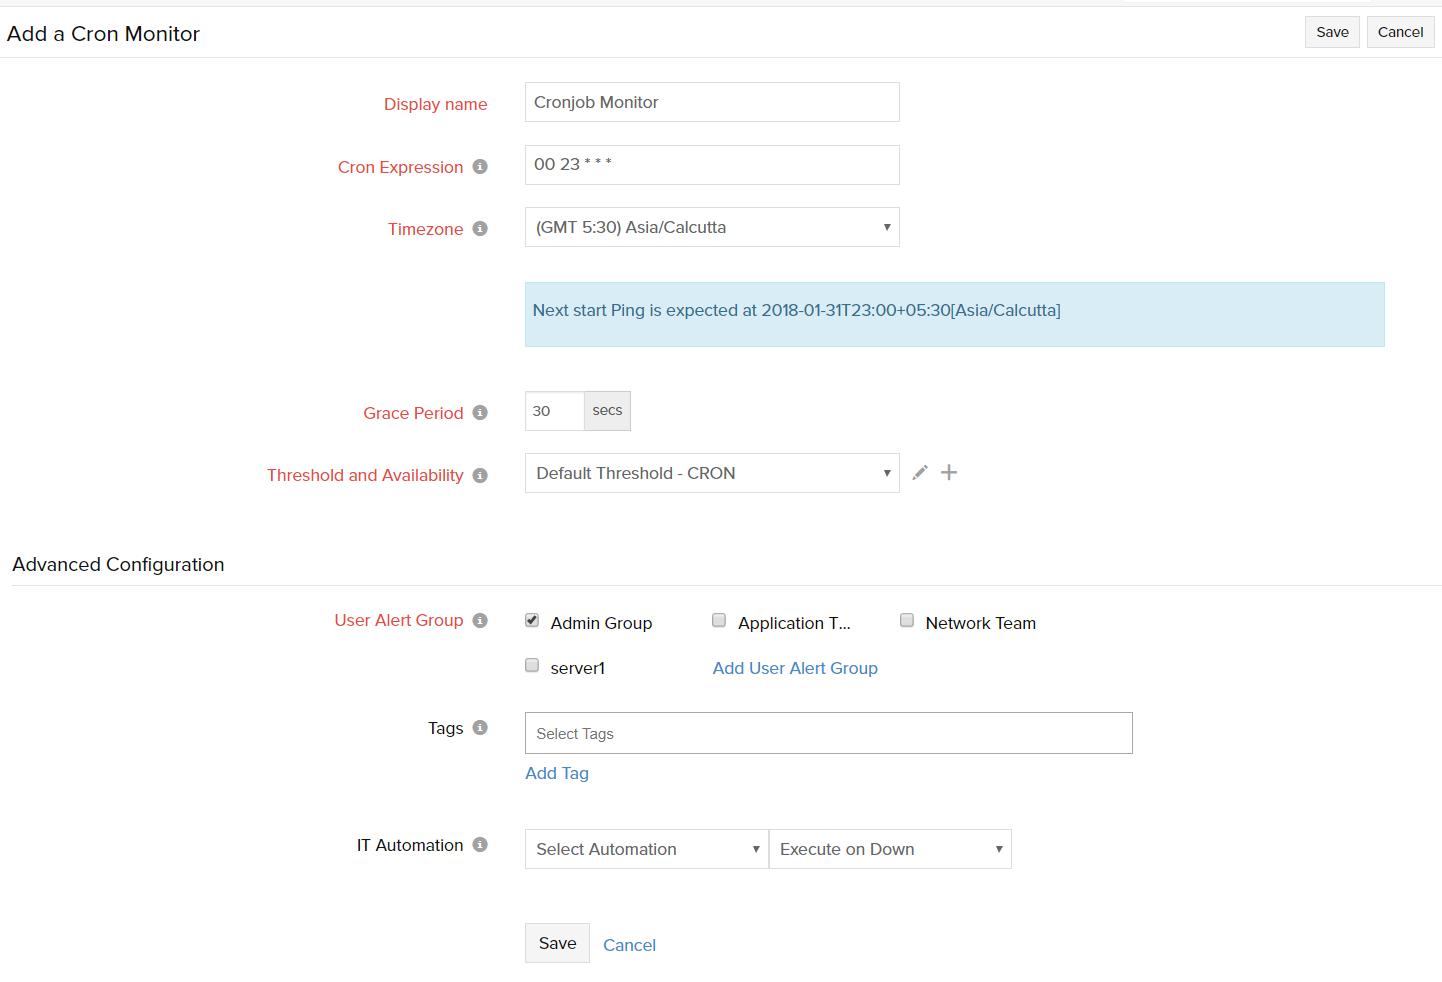Viewport: 1442px width, 982px height.
Task: Edit threshold profile with pencil icon
Action: coord(920,472)
